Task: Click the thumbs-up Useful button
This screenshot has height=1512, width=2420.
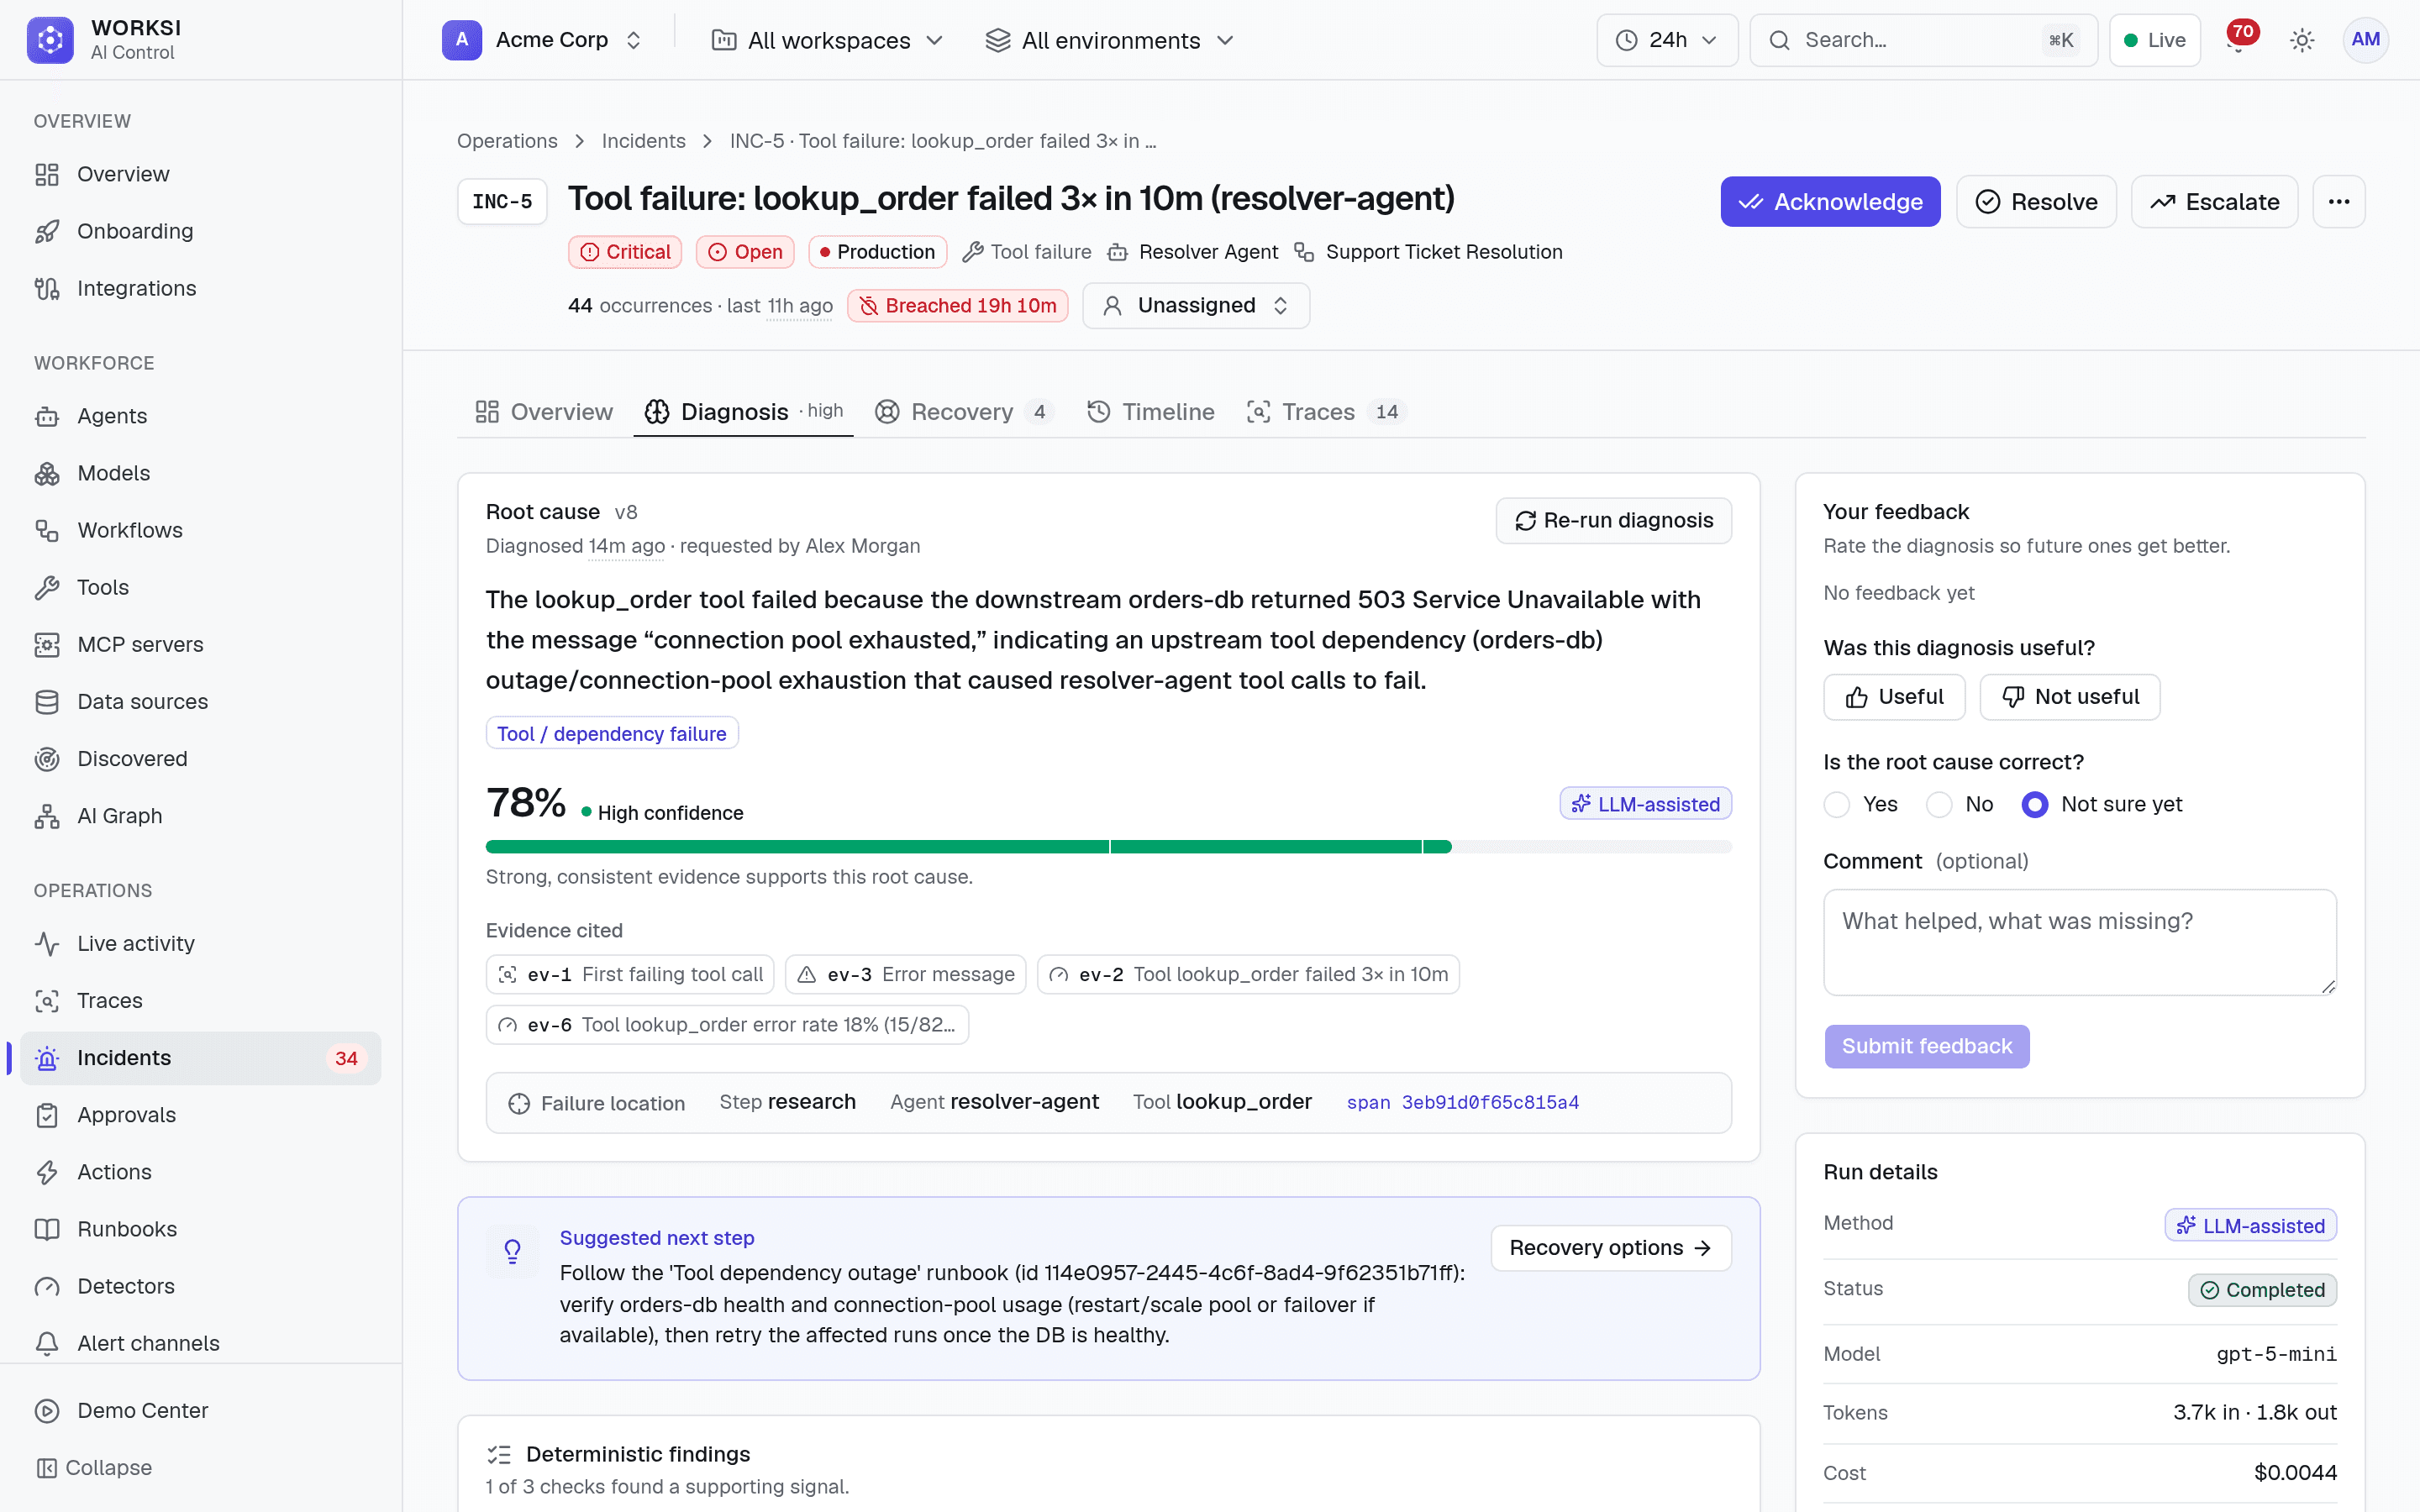Action: coord(1894,697)
